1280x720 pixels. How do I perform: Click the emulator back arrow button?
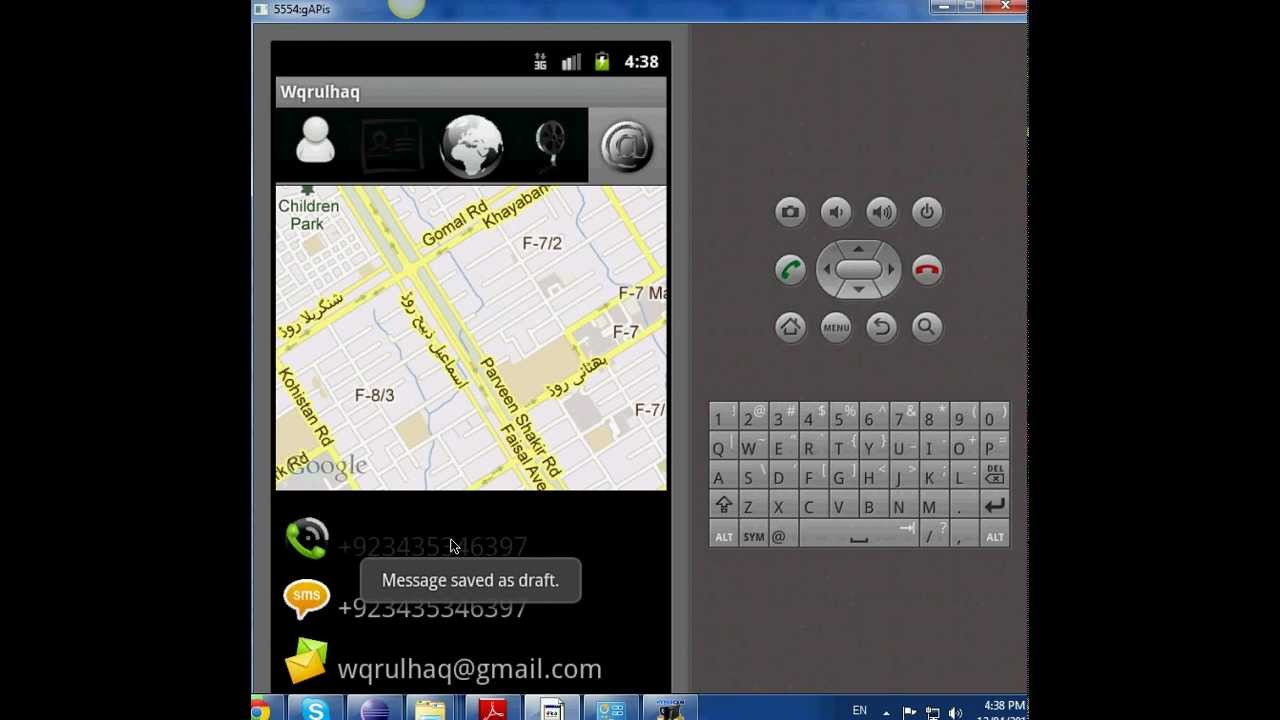pos(881,327)
